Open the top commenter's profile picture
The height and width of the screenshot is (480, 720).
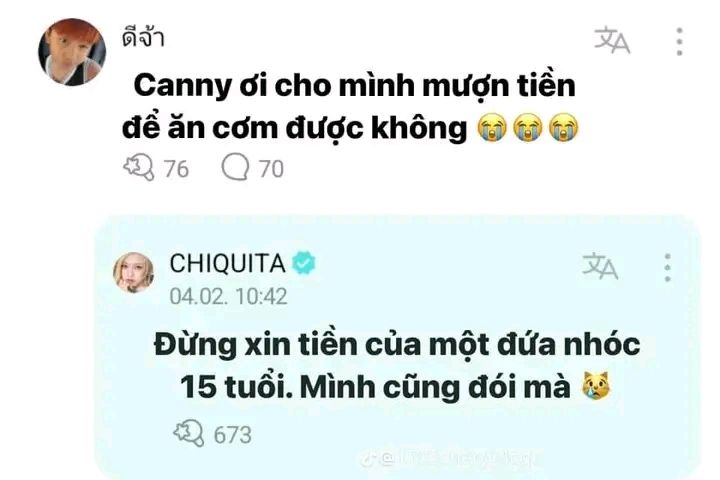point(72,52)
